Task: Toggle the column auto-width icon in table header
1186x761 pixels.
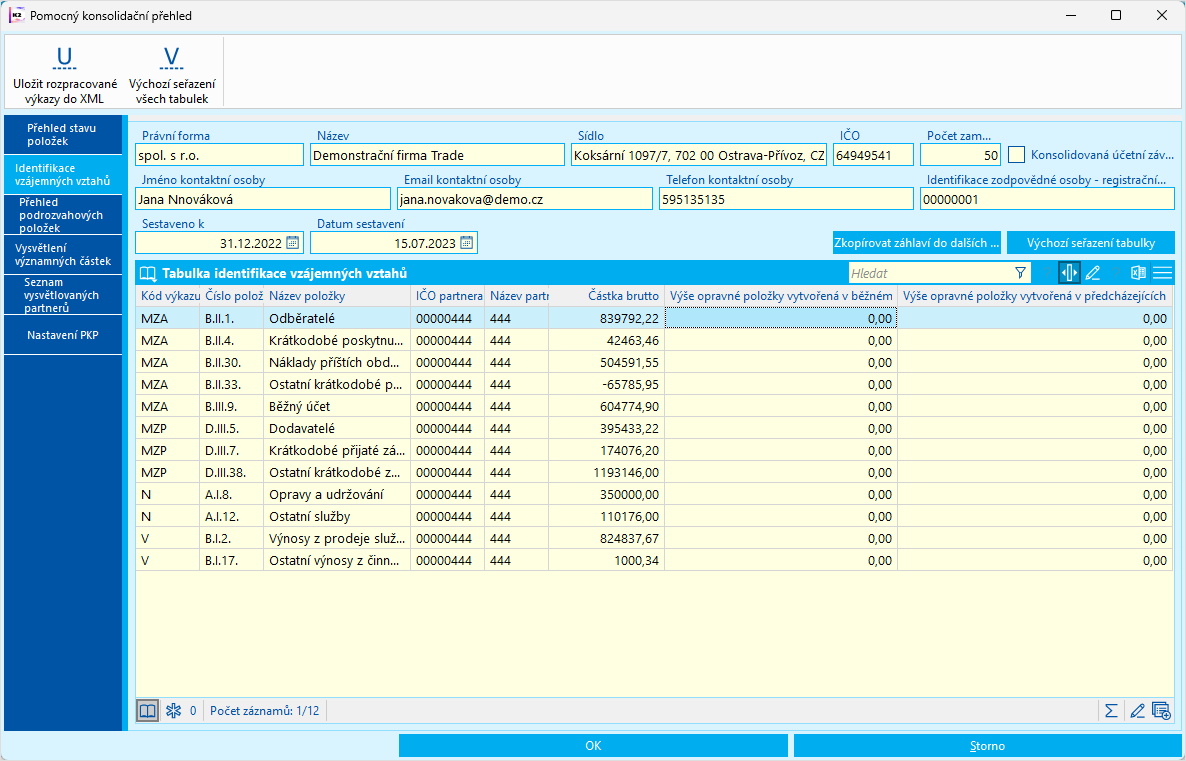Action: [1069, 273]
